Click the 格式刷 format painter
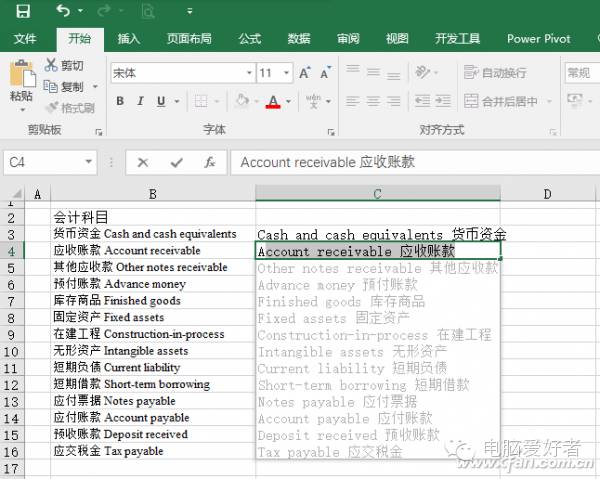Image resolution: width=600 pixels, height=479 pixels. click(x=70, y=108)
